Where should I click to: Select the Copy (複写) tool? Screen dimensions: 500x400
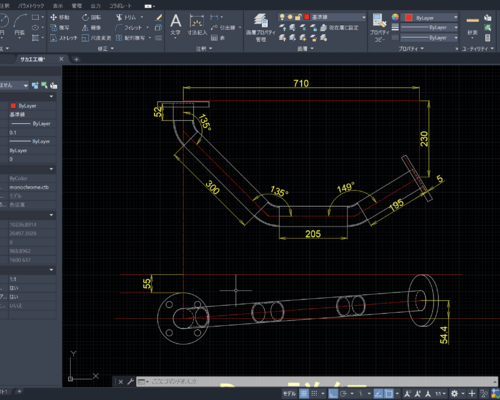coord(60,28)
